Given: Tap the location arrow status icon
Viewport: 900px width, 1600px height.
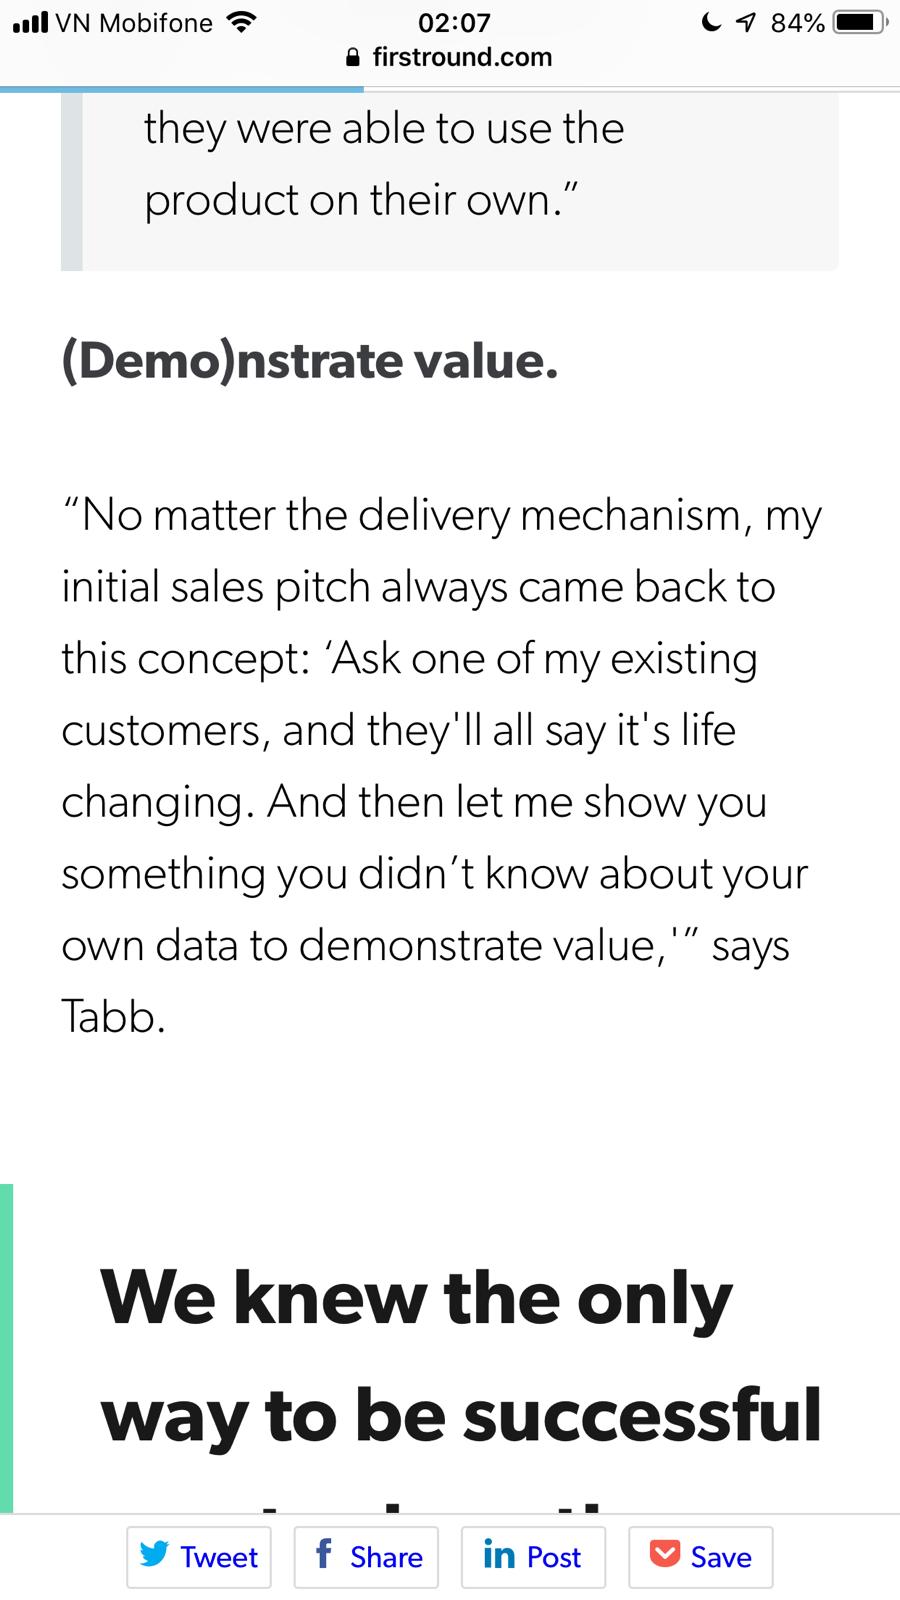Looking at the screenshot, I should click(x=745, y=22).
